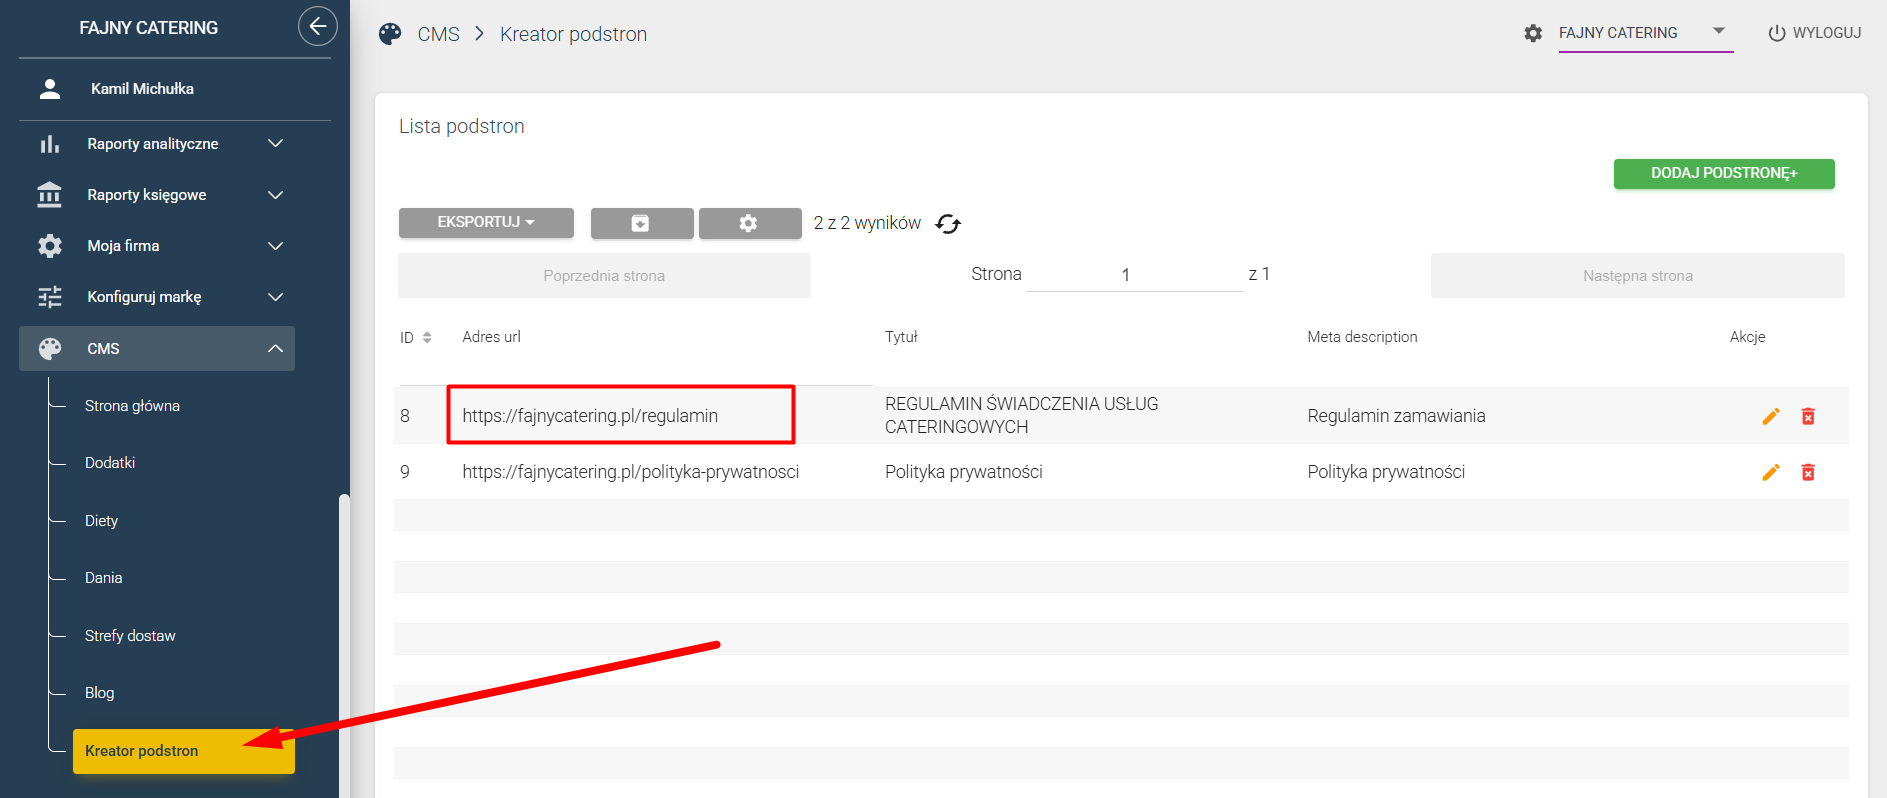Click Adres url column header
This screenshot has width=1887, height=798.
pyautogui.click(x=491, y=337)
